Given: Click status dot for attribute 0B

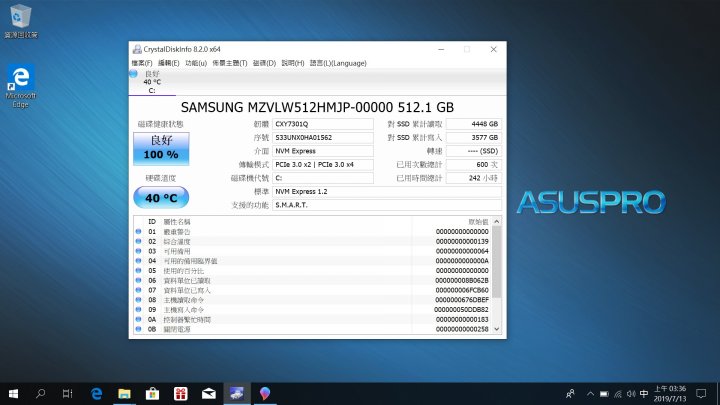Looking at the screenshot, I should [x=138, y=329].
